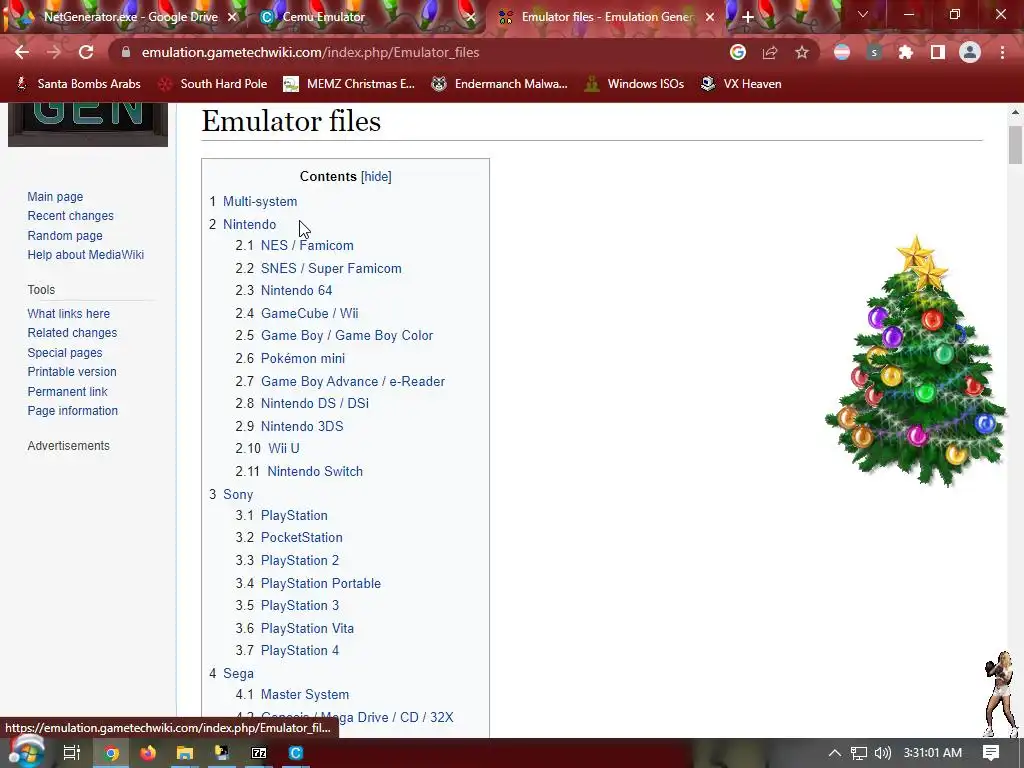The image size is (1024, 768).
Task: Open Special pages link
Action: click(65, 352)
